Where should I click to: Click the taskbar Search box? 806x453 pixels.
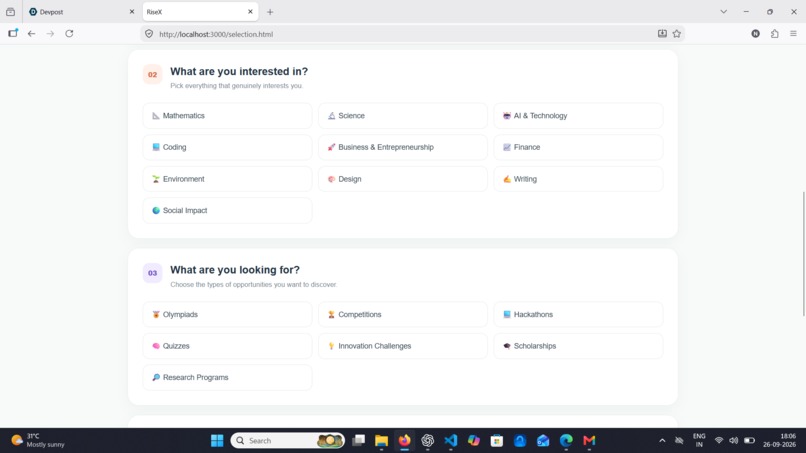click(287, 441)
